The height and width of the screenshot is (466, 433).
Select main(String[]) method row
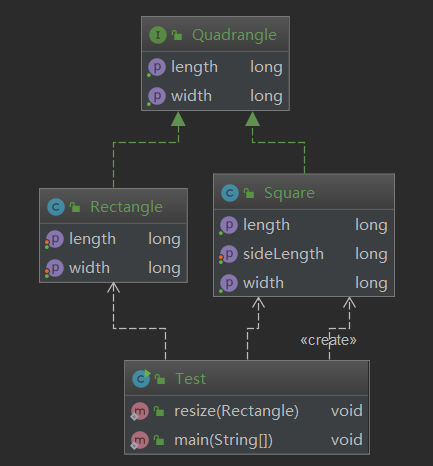247,440
